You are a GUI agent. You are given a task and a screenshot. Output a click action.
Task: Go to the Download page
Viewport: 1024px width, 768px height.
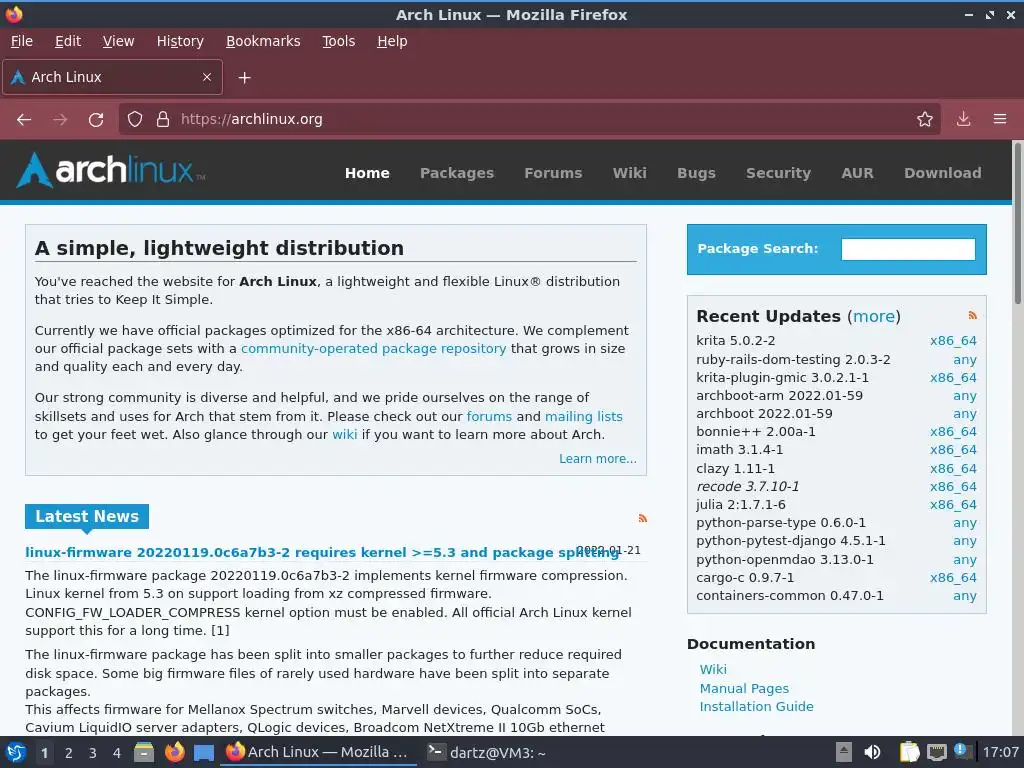pyautogui.click(x=942, y=173)
